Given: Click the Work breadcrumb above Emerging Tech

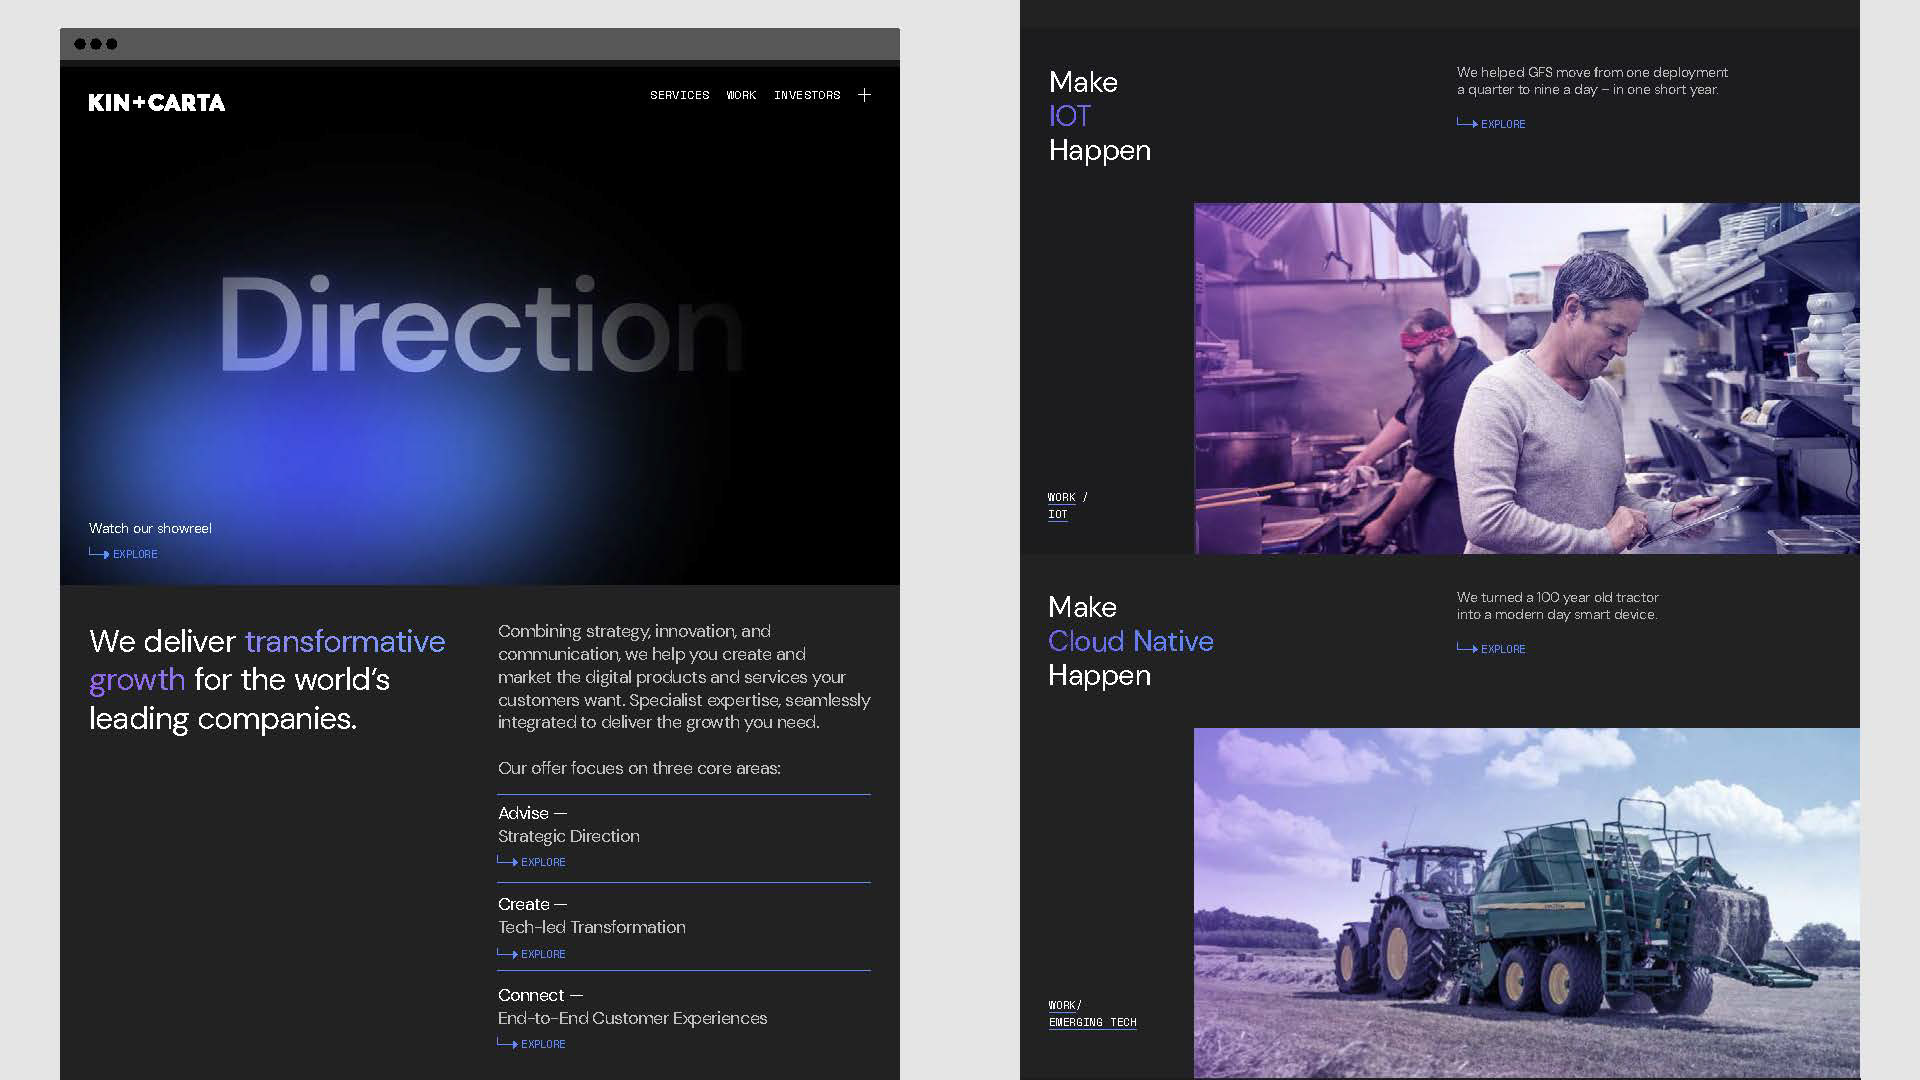Looking at the screenshot, I should pyautogui.click(x=1062, y=1005).
